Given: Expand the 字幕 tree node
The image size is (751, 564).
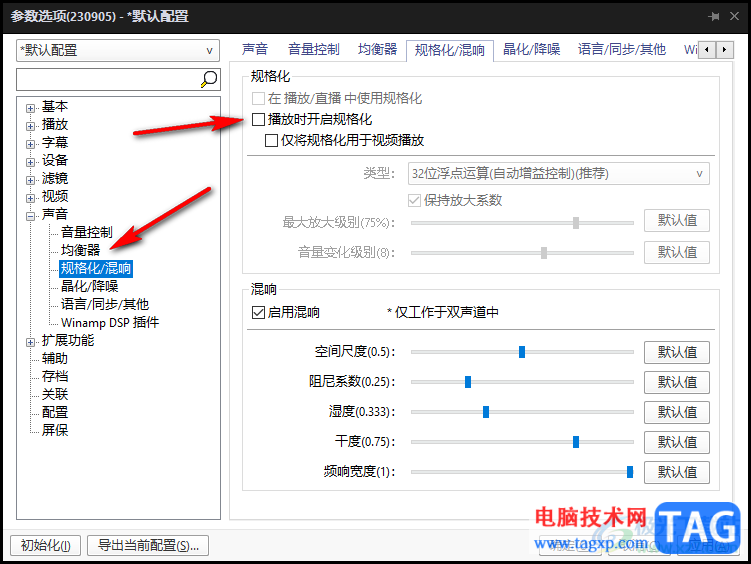Looking at the screenshot, I should (31, 144).
